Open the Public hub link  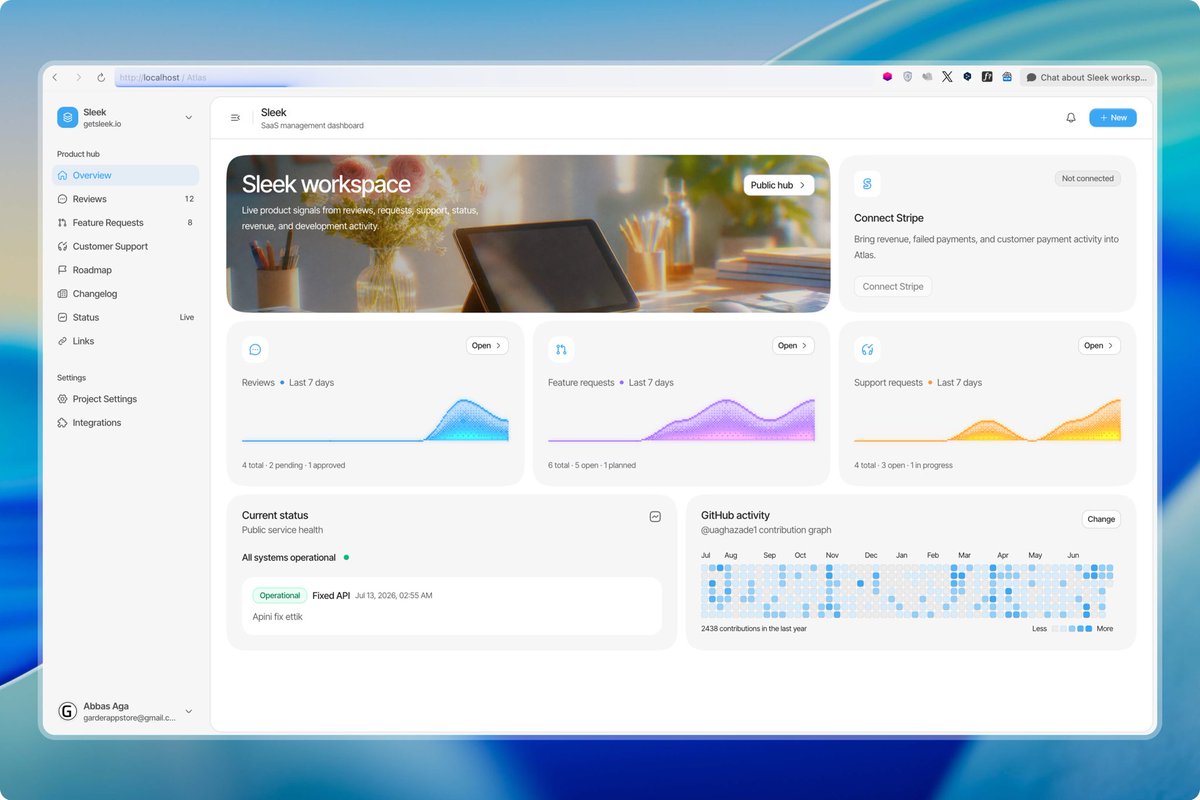click(x=778, y=185)
